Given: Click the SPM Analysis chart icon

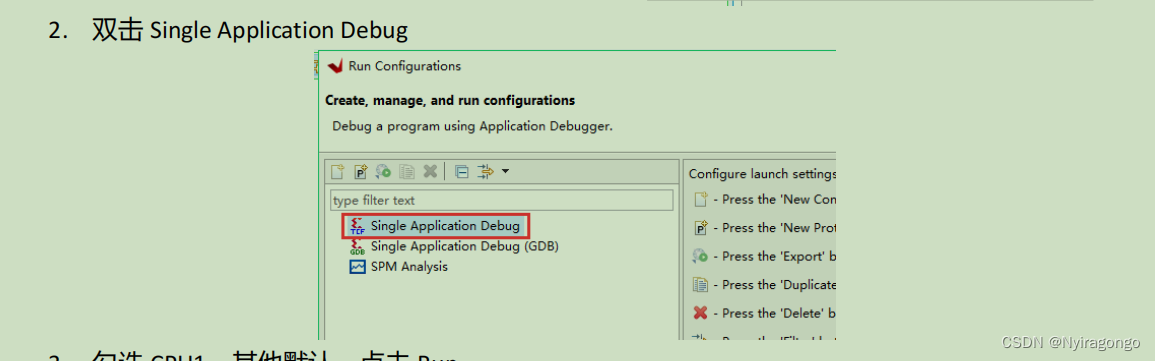Looking at the screenshot, I should (x=357, y=267).
